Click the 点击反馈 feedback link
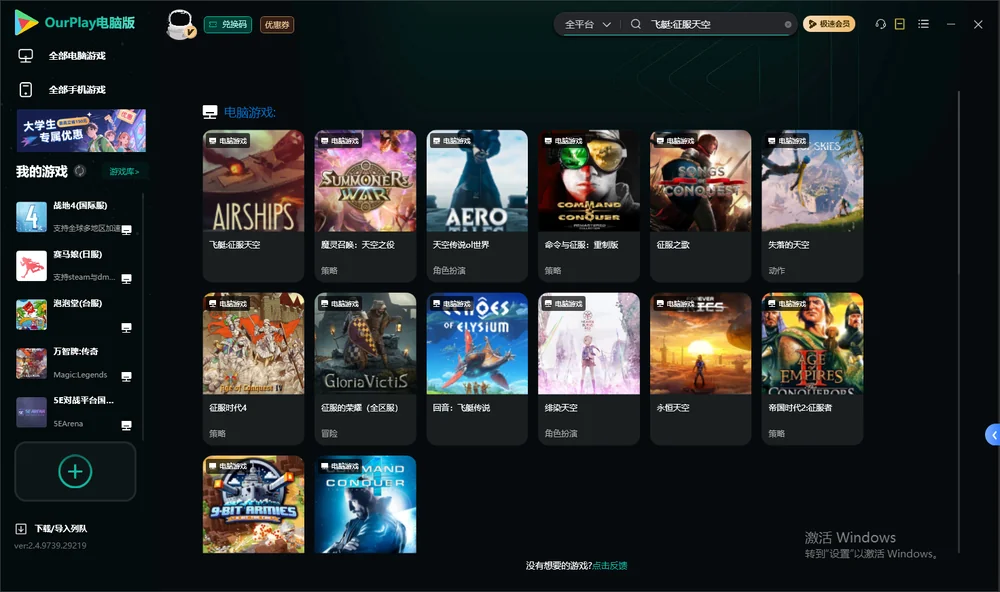Screen dimensions: 1000x592 [x=610, y=565]
